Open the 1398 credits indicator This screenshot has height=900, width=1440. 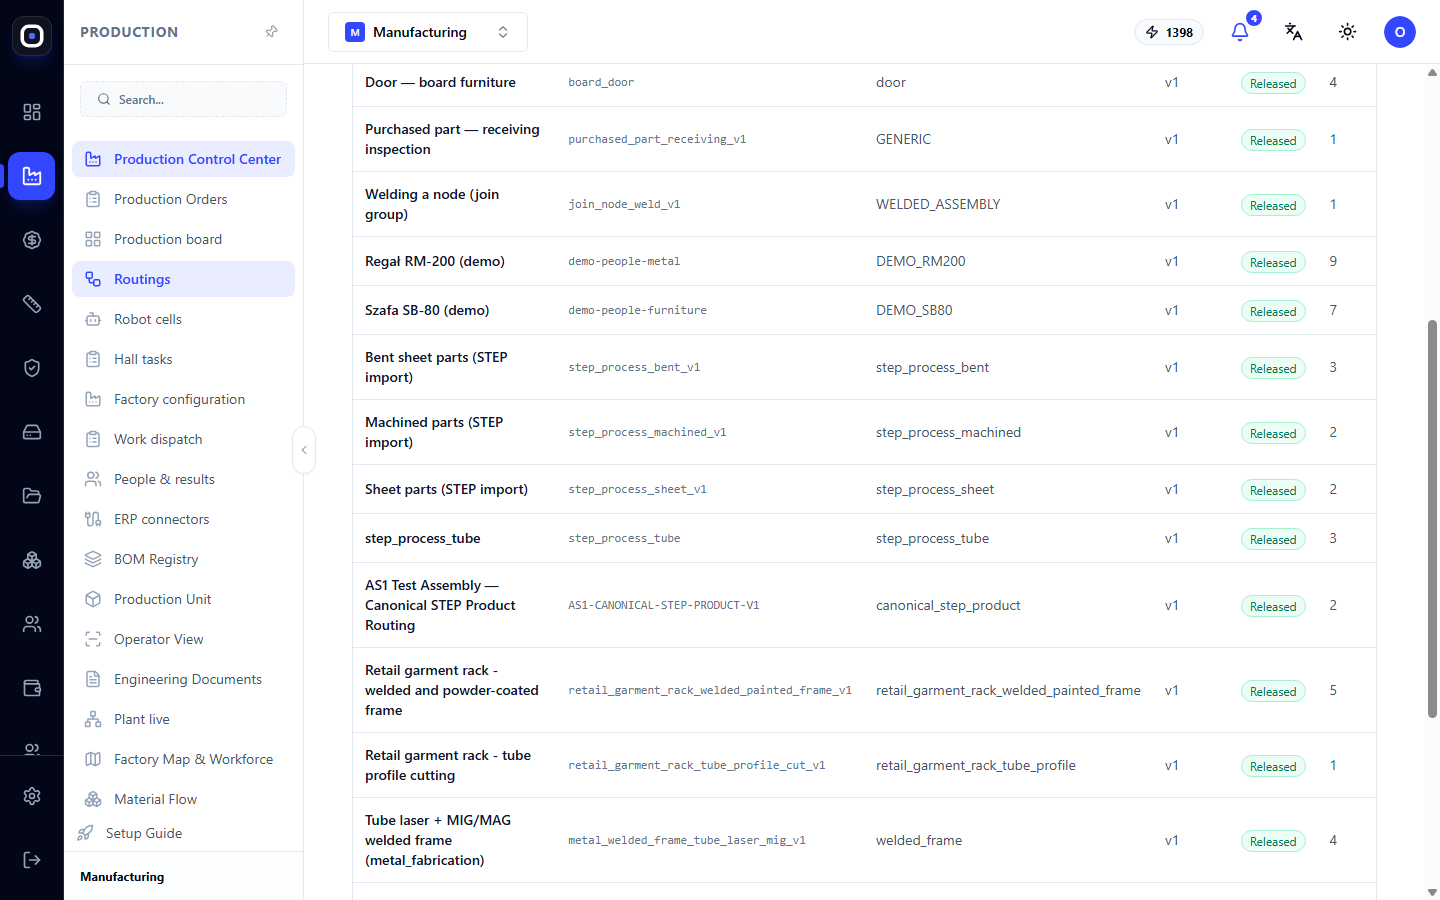tap(1169, 32)
